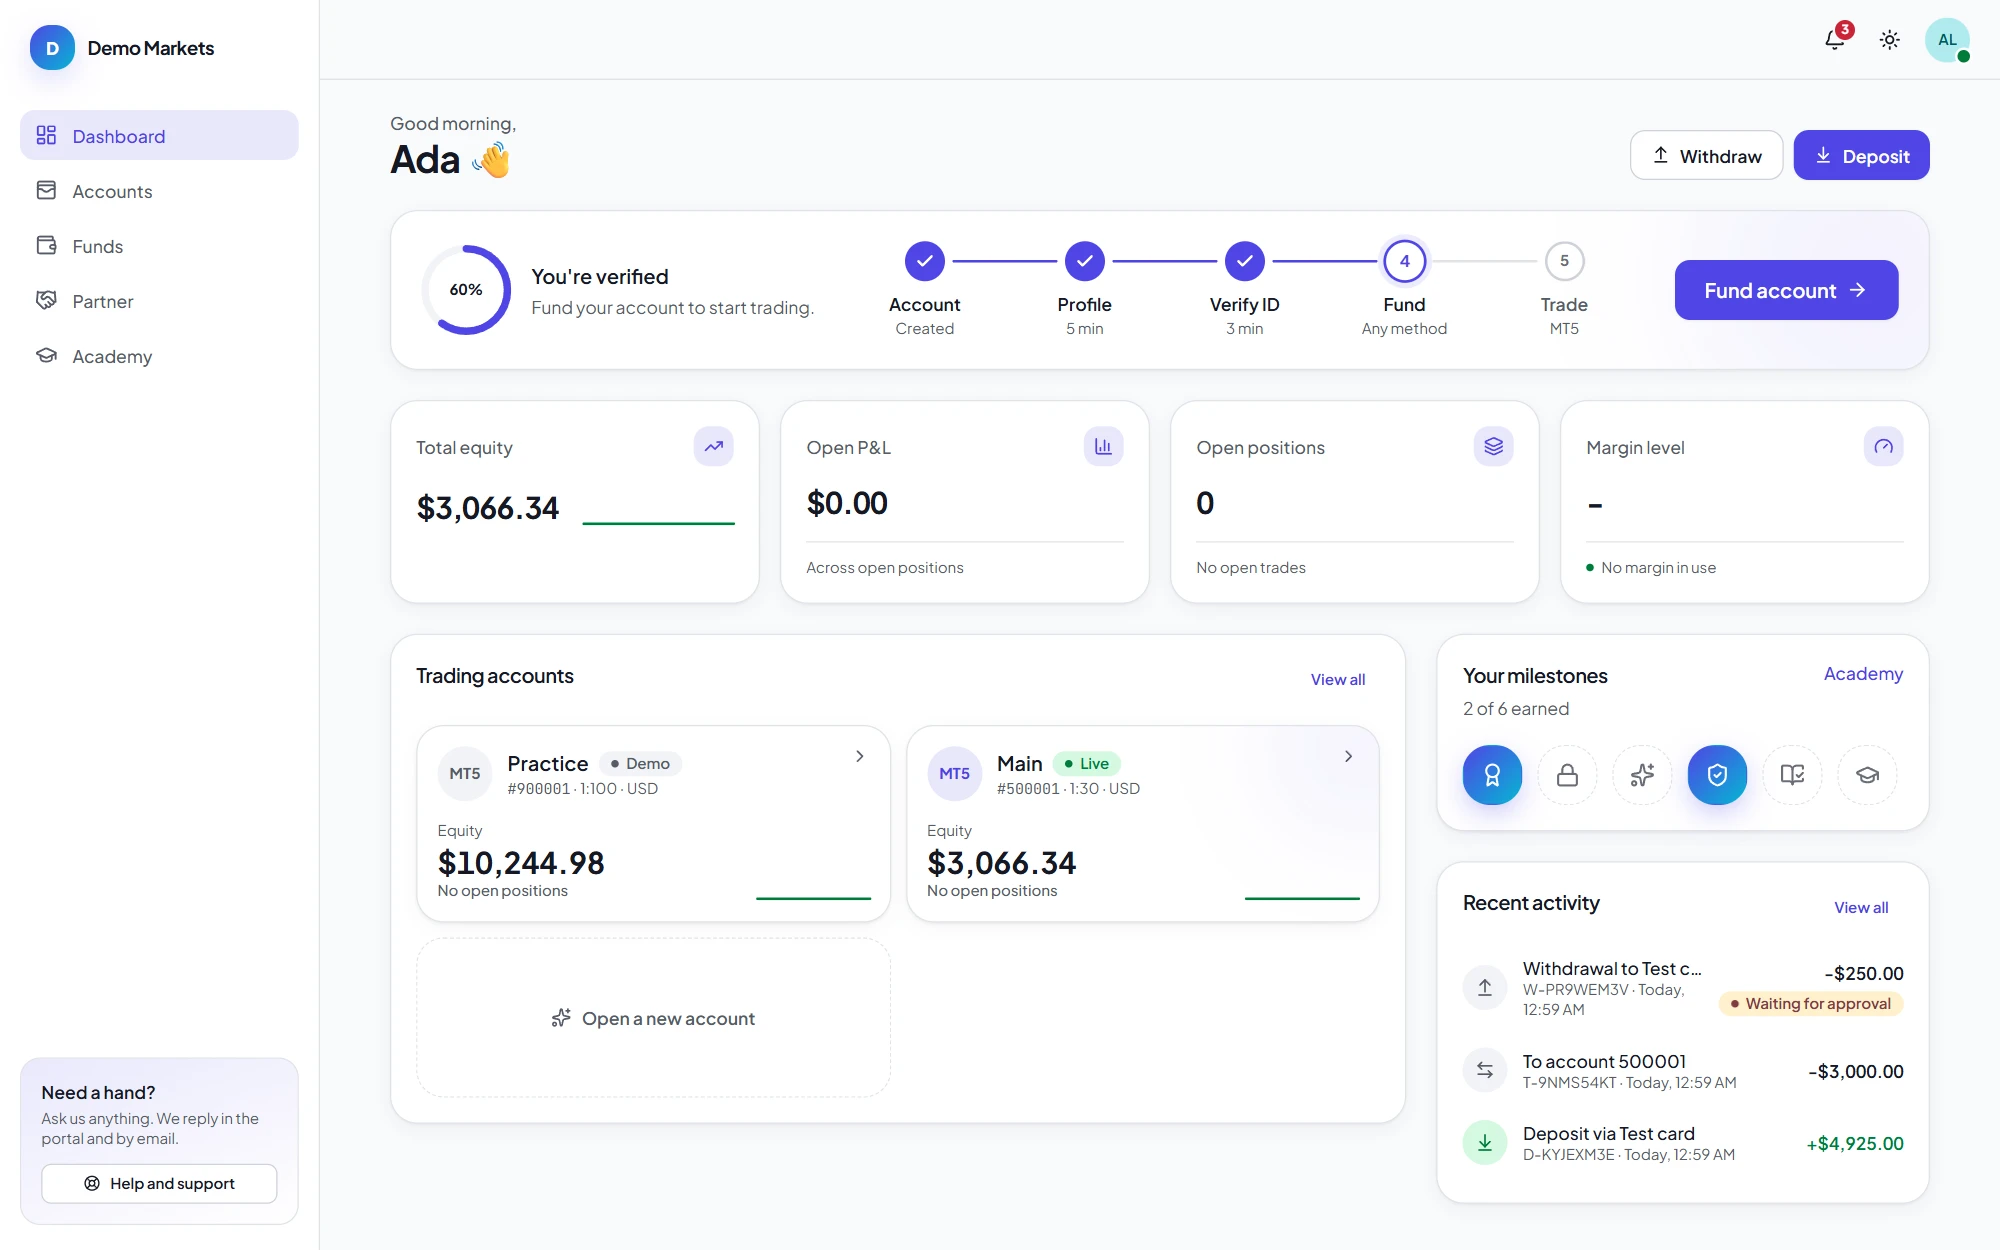Click the Open P&L value $0.00
Image resolution: width=2000 pixels, height=1250 pixels.
point(847,503)
